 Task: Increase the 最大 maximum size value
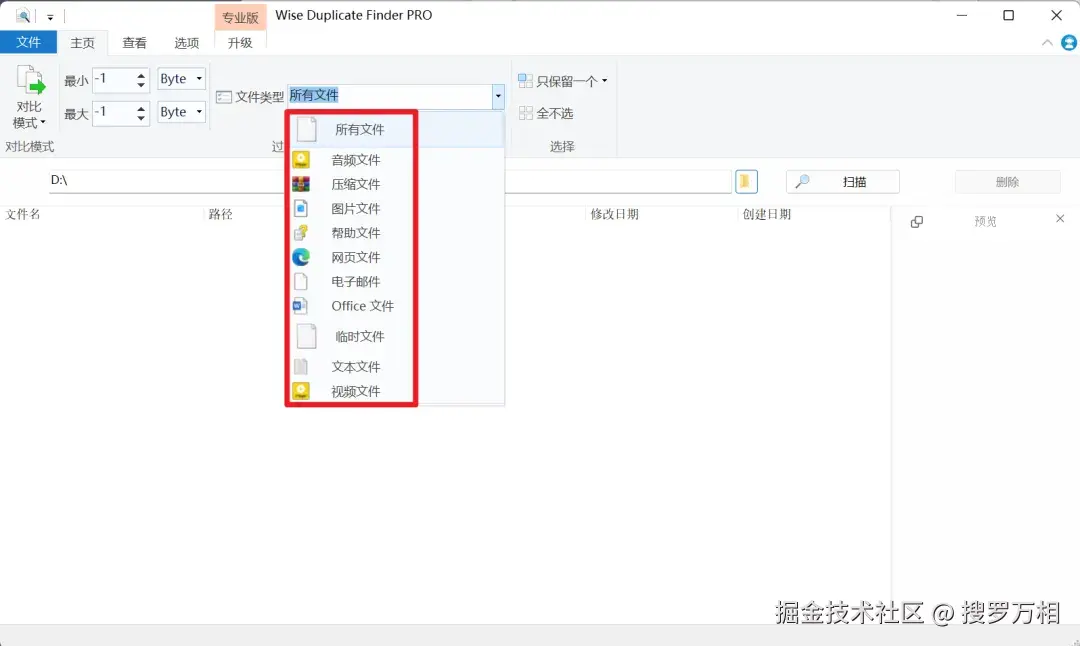click(x=141, y=107)
